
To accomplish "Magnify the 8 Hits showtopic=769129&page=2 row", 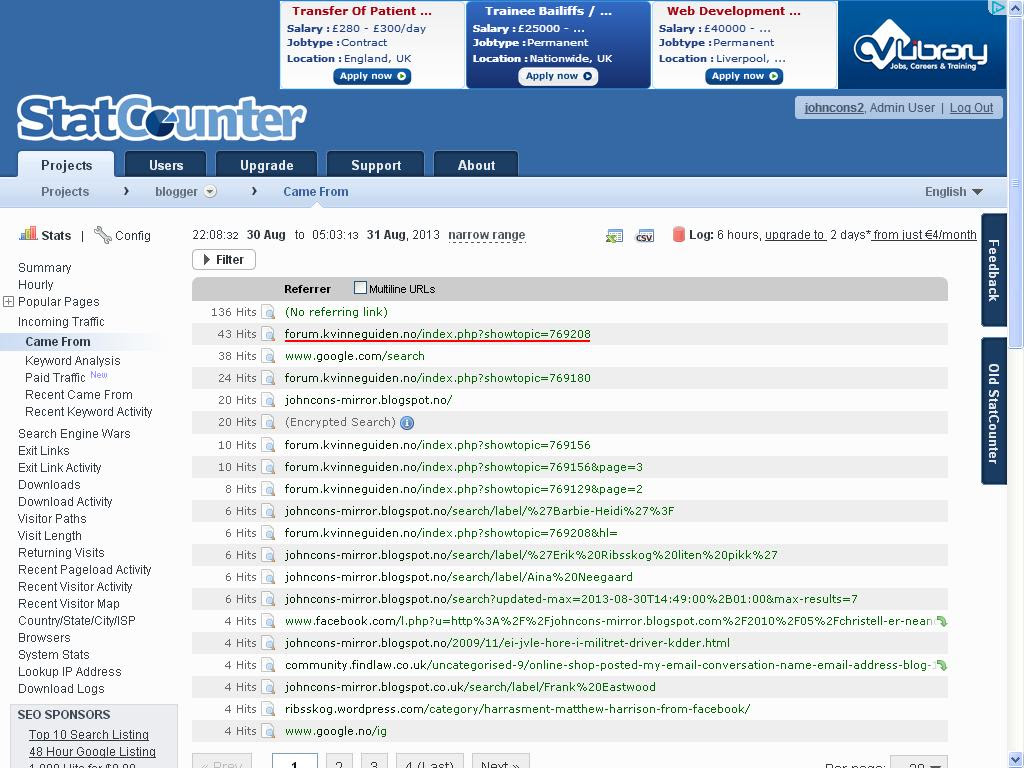I will tap(268, 489).
